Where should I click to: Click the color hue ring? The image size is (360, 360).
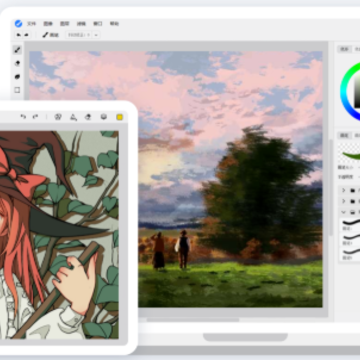point(344,90)
